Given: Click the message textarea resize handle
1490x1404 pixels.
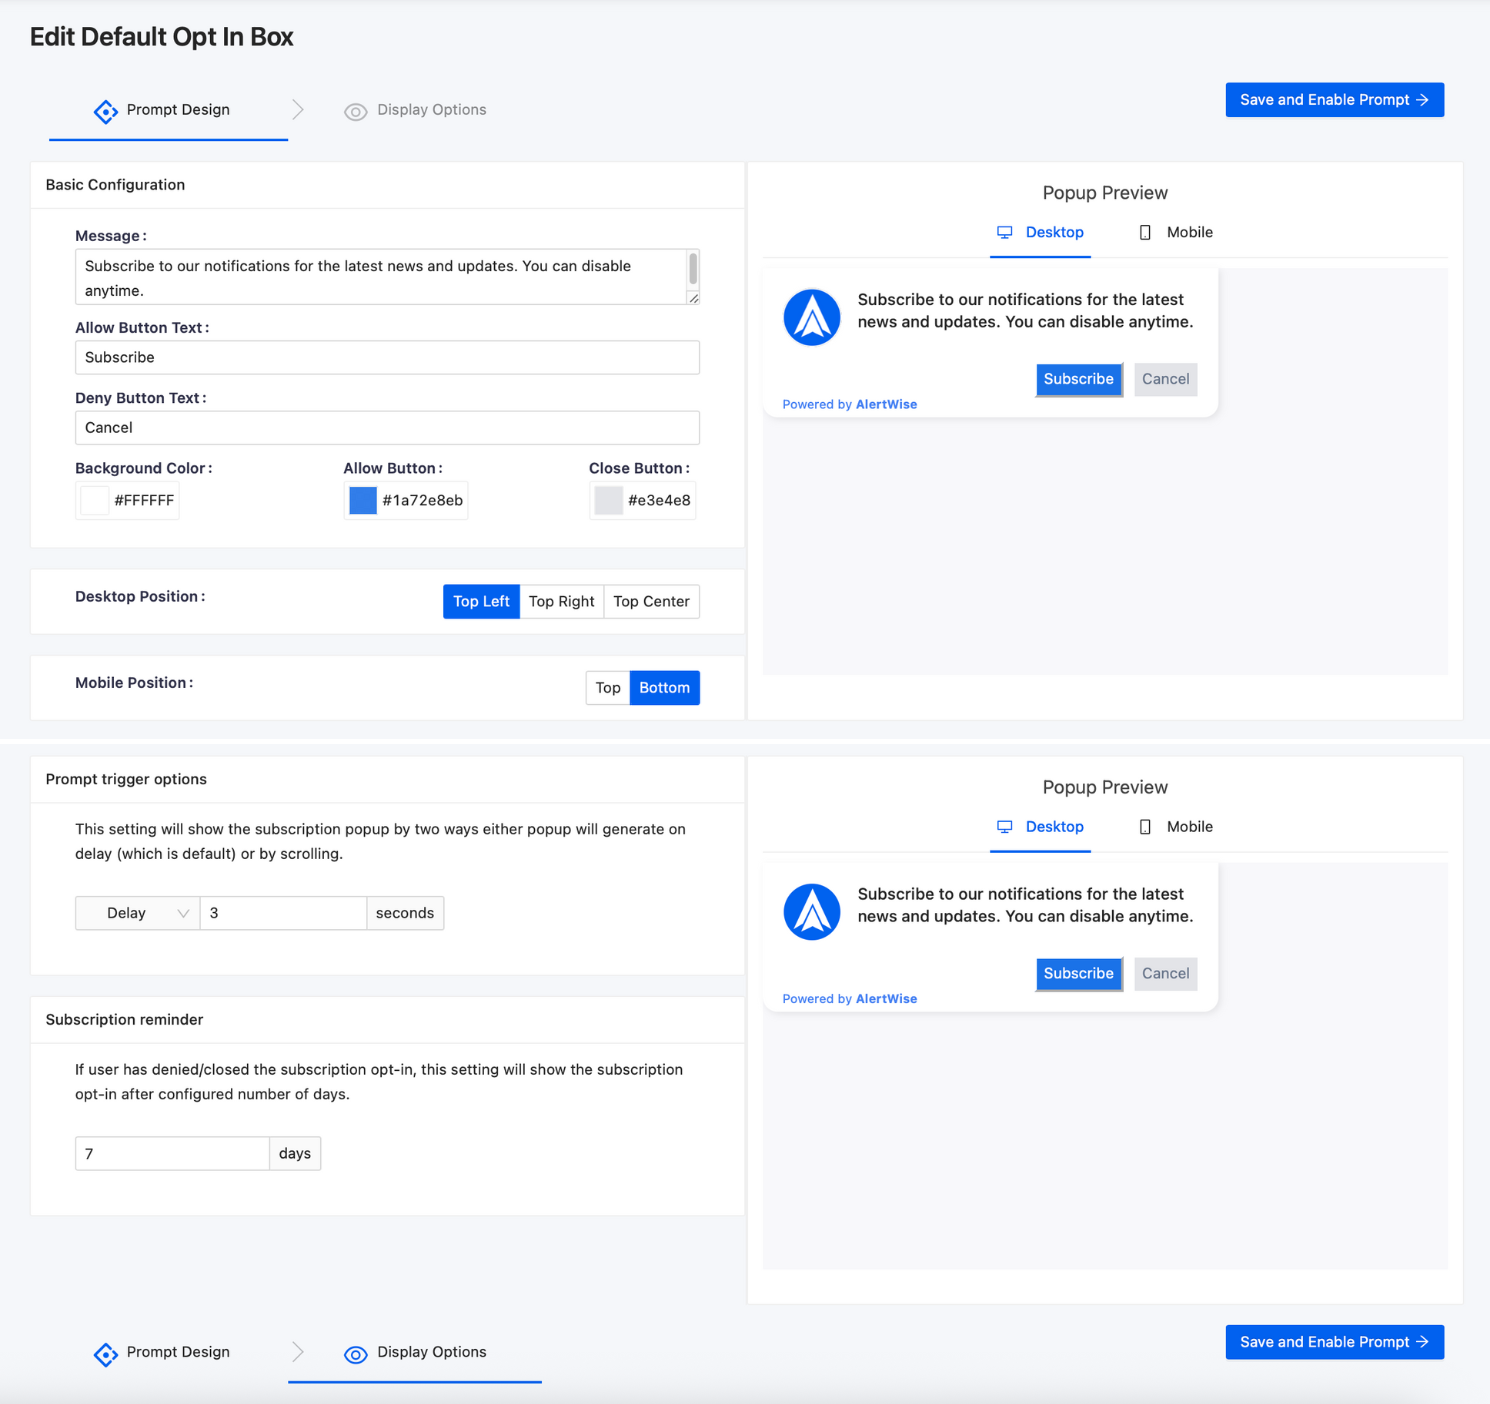Looking at the screenshot, I should tap(693, 297).
